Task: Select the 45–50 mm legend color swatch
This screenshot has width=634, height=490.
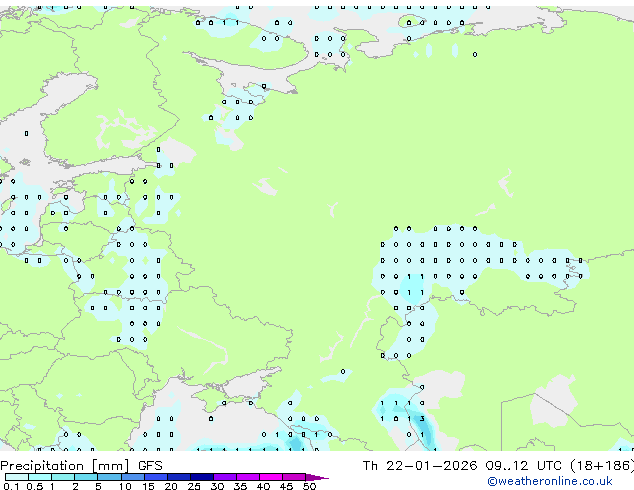Action: pyautogui.click(x=294, y=477)
